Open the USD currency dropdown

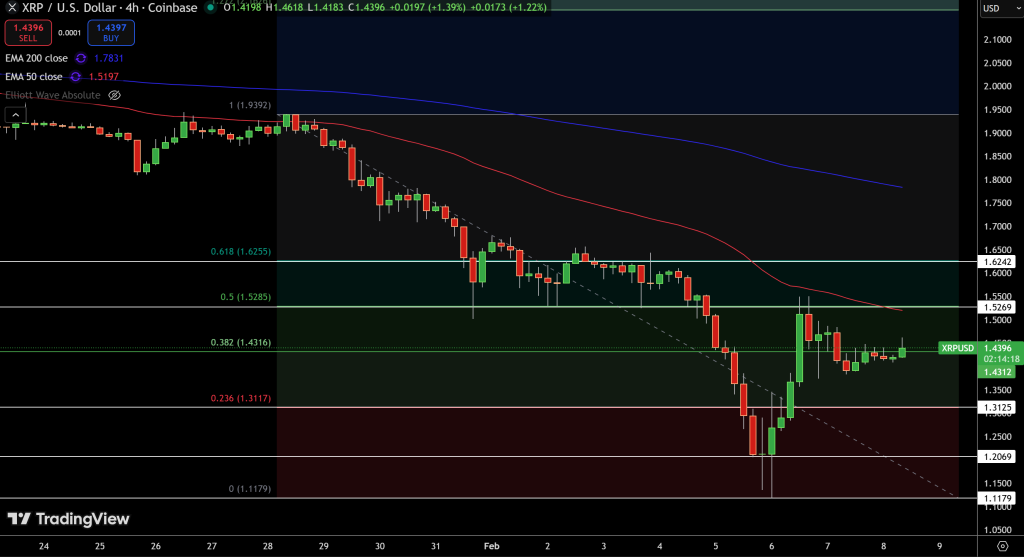pyautogui.click(x=1000, y=8)
